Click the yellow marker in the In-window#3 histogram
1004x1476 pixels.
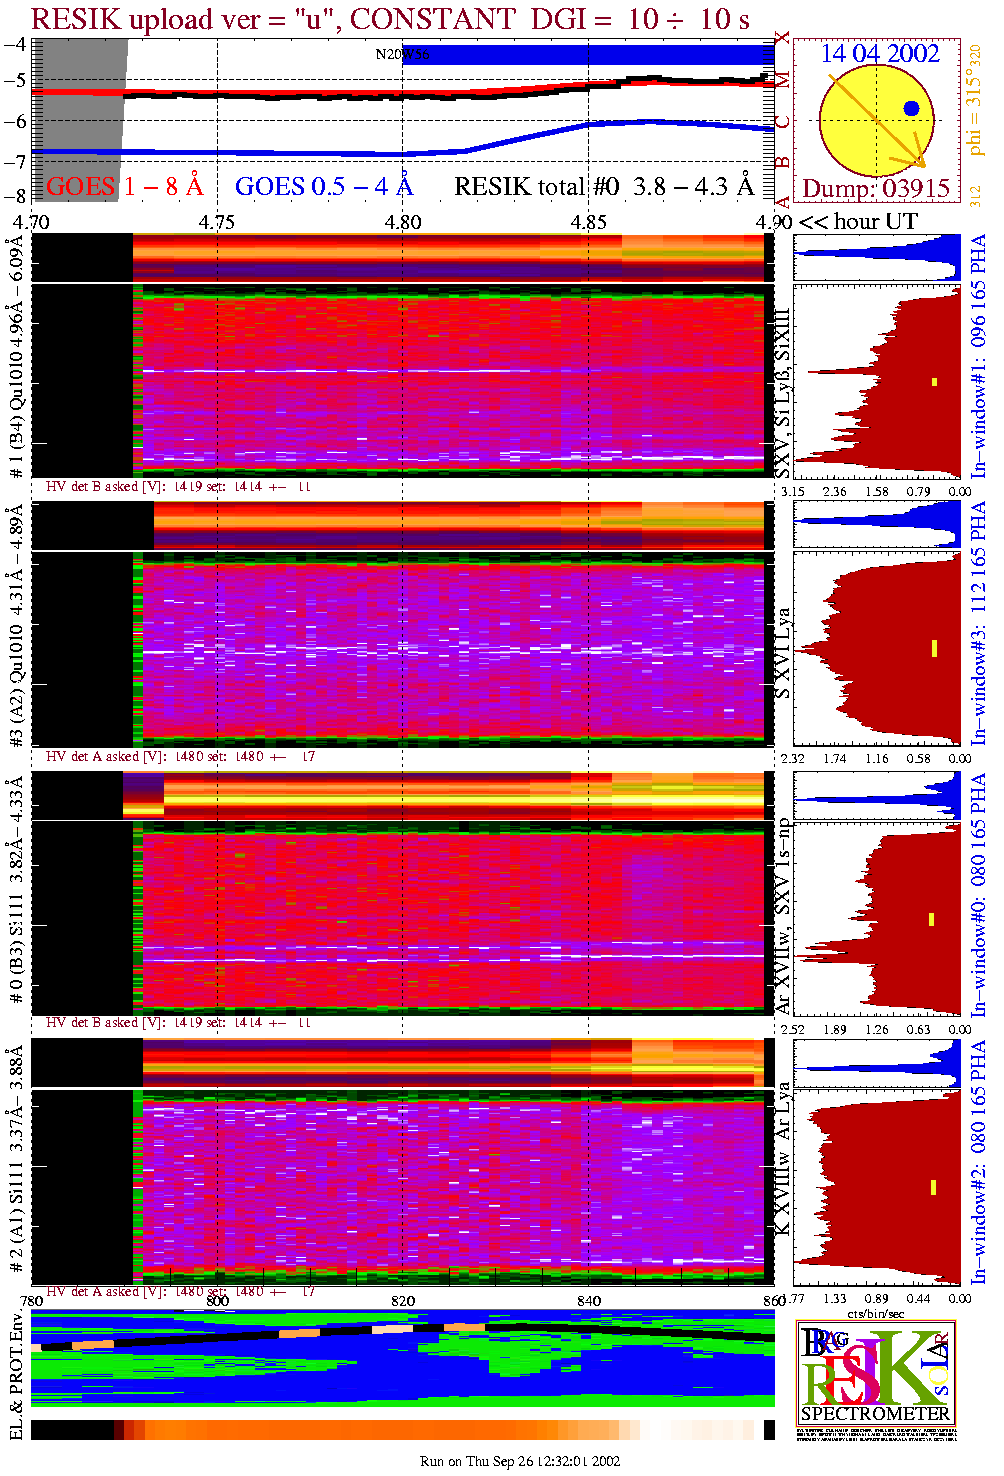click(934, 649)
